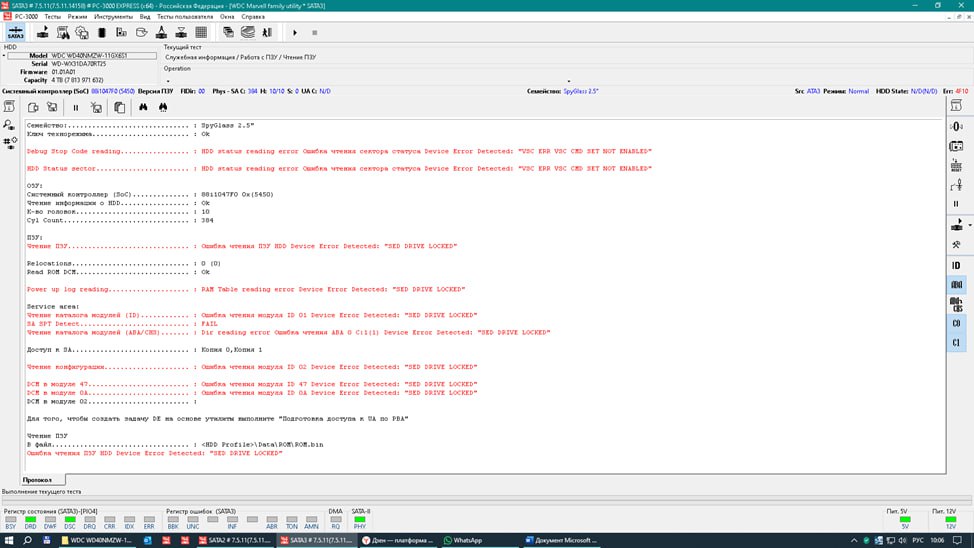Click the hash settings icon in left sidebar
This screenshot has width=974, height=548.
[x=10, y=144]
